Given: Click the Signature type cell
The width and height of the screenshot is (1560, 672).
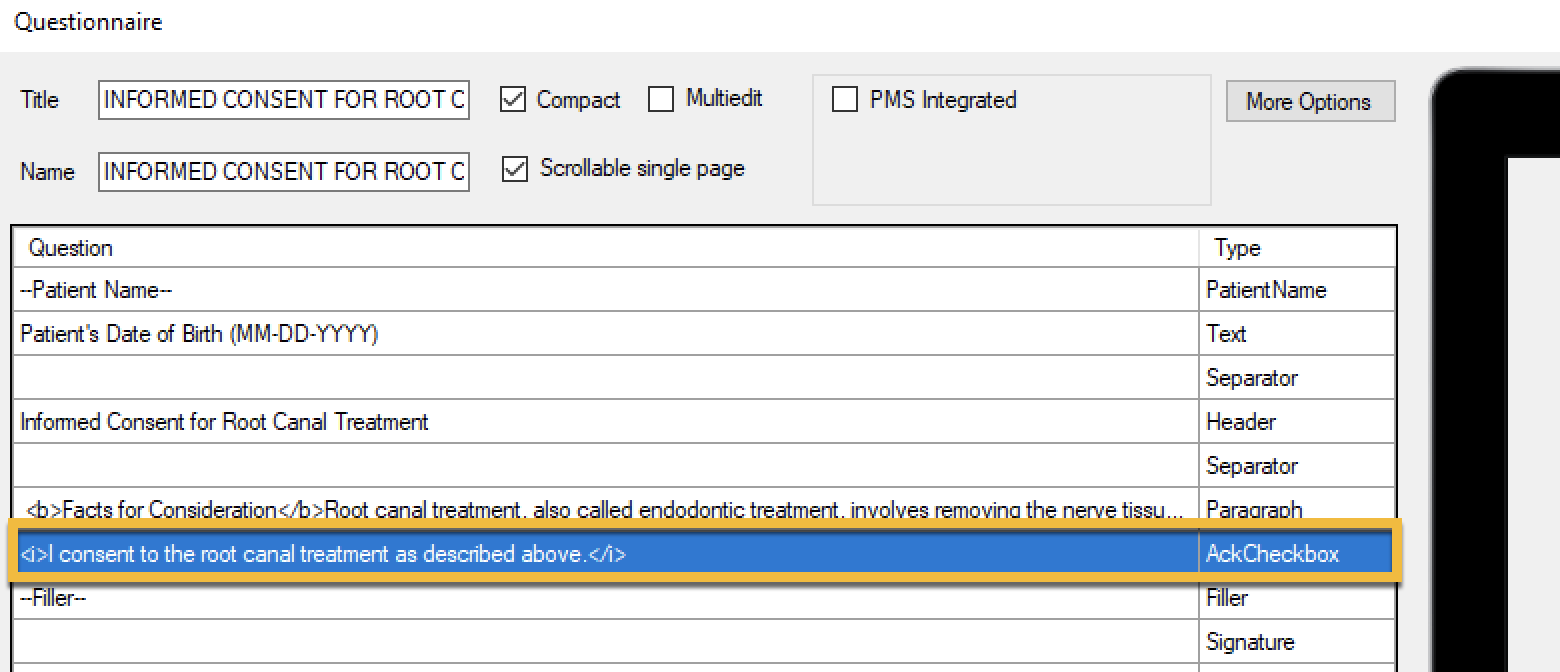Looking at the screenshot, I should (1297, 642).
